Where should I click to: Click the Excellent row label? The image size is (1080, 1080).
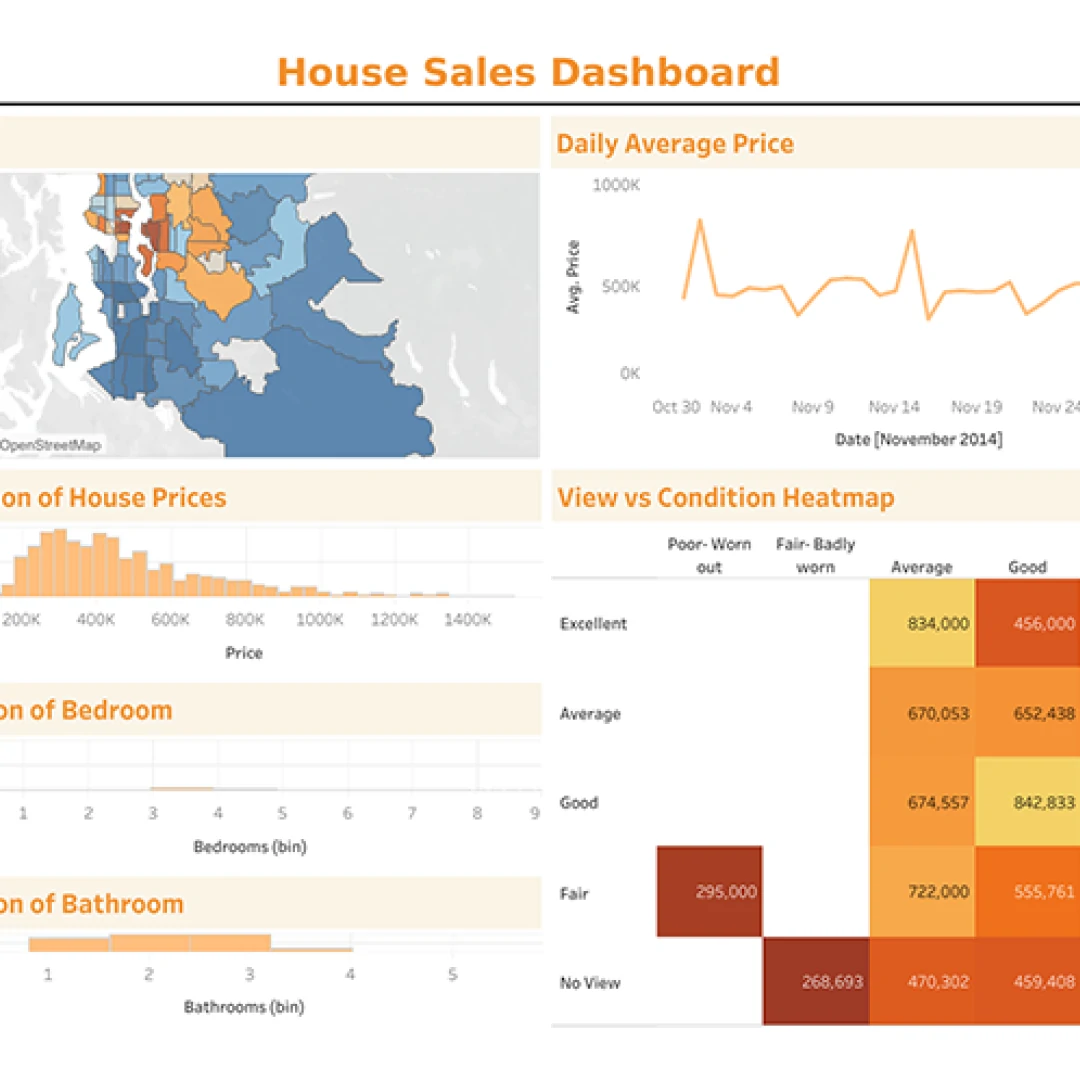click(x=593, y=623)
